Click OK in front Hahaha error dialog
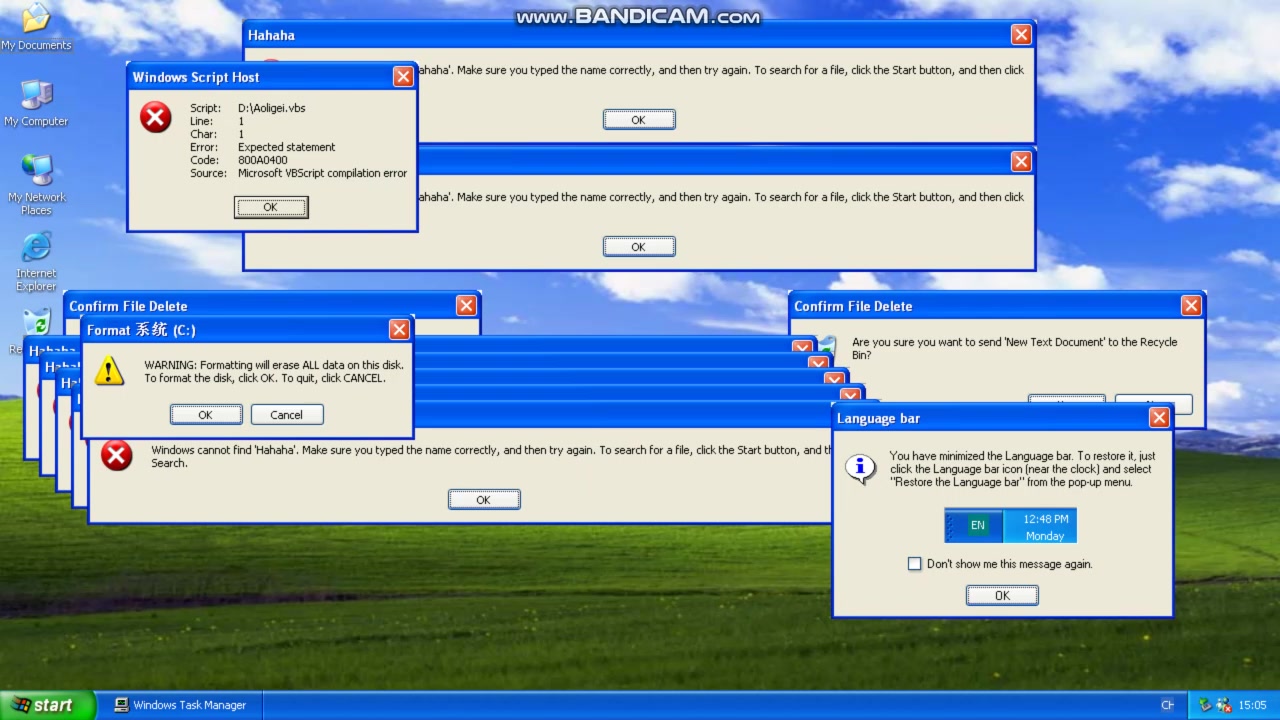The width and height of the screenshot is (1280, 720). click(484, 500)
